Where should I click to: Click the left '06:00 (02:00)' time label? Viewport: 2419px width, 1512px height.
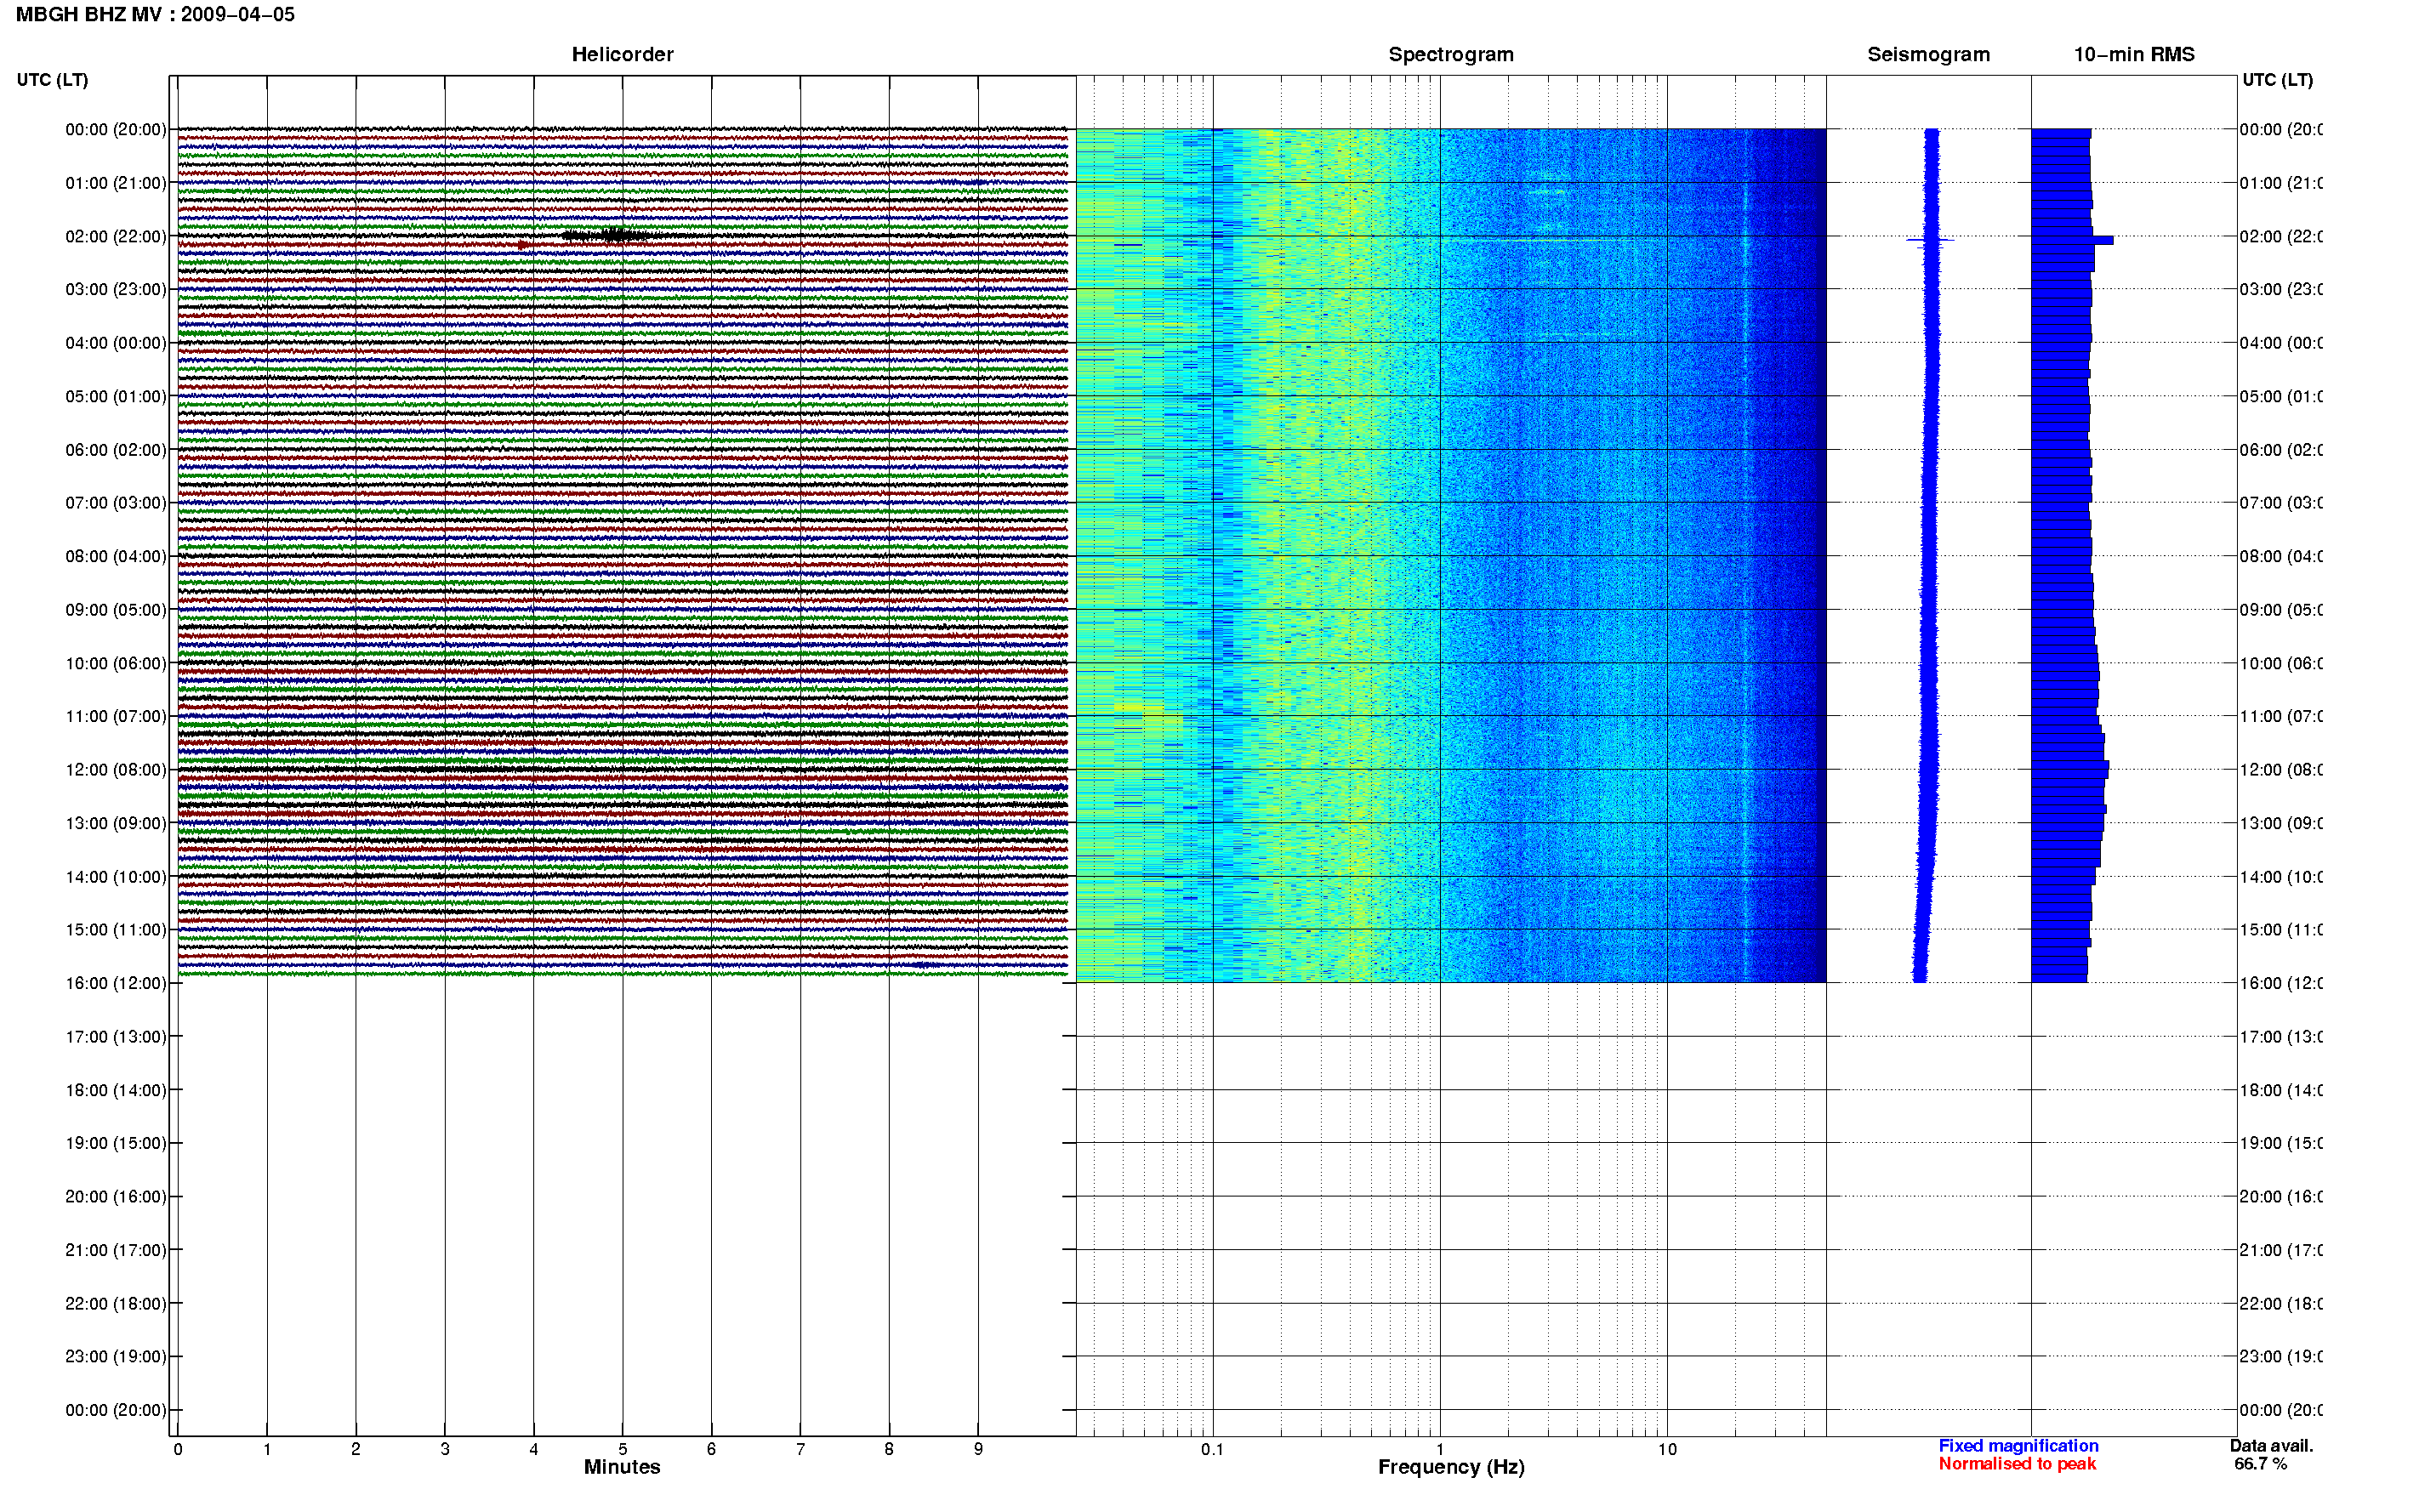(116, 450)
